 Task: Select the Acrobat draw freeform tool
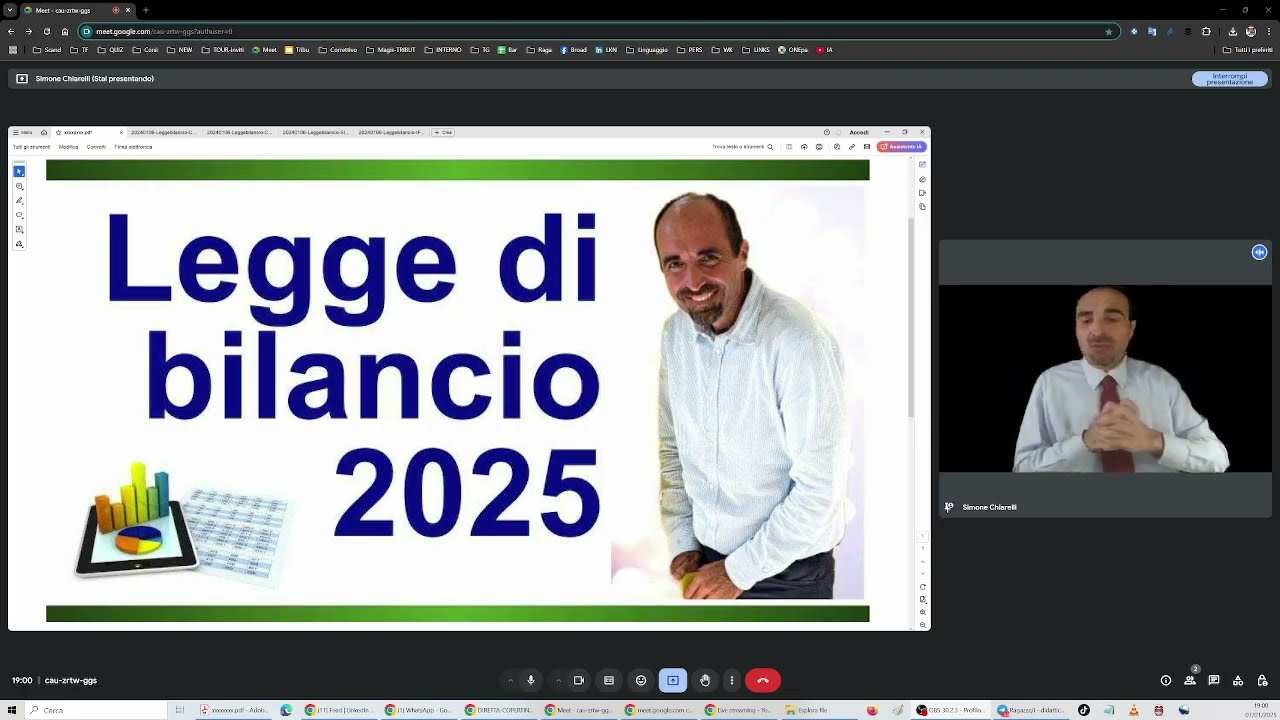click(19, 215)
